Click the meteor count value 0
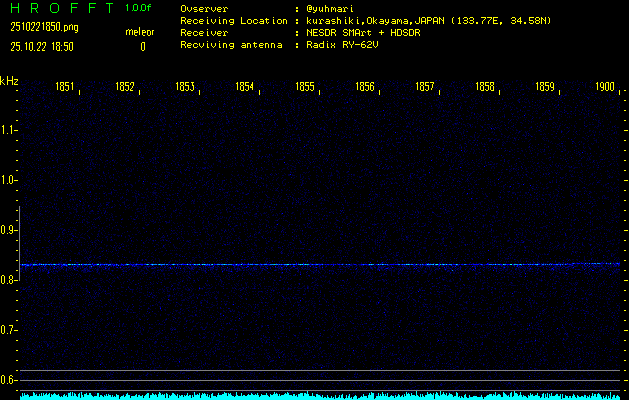This screenshot has height=400, width=629. click(x=142, y=46)
